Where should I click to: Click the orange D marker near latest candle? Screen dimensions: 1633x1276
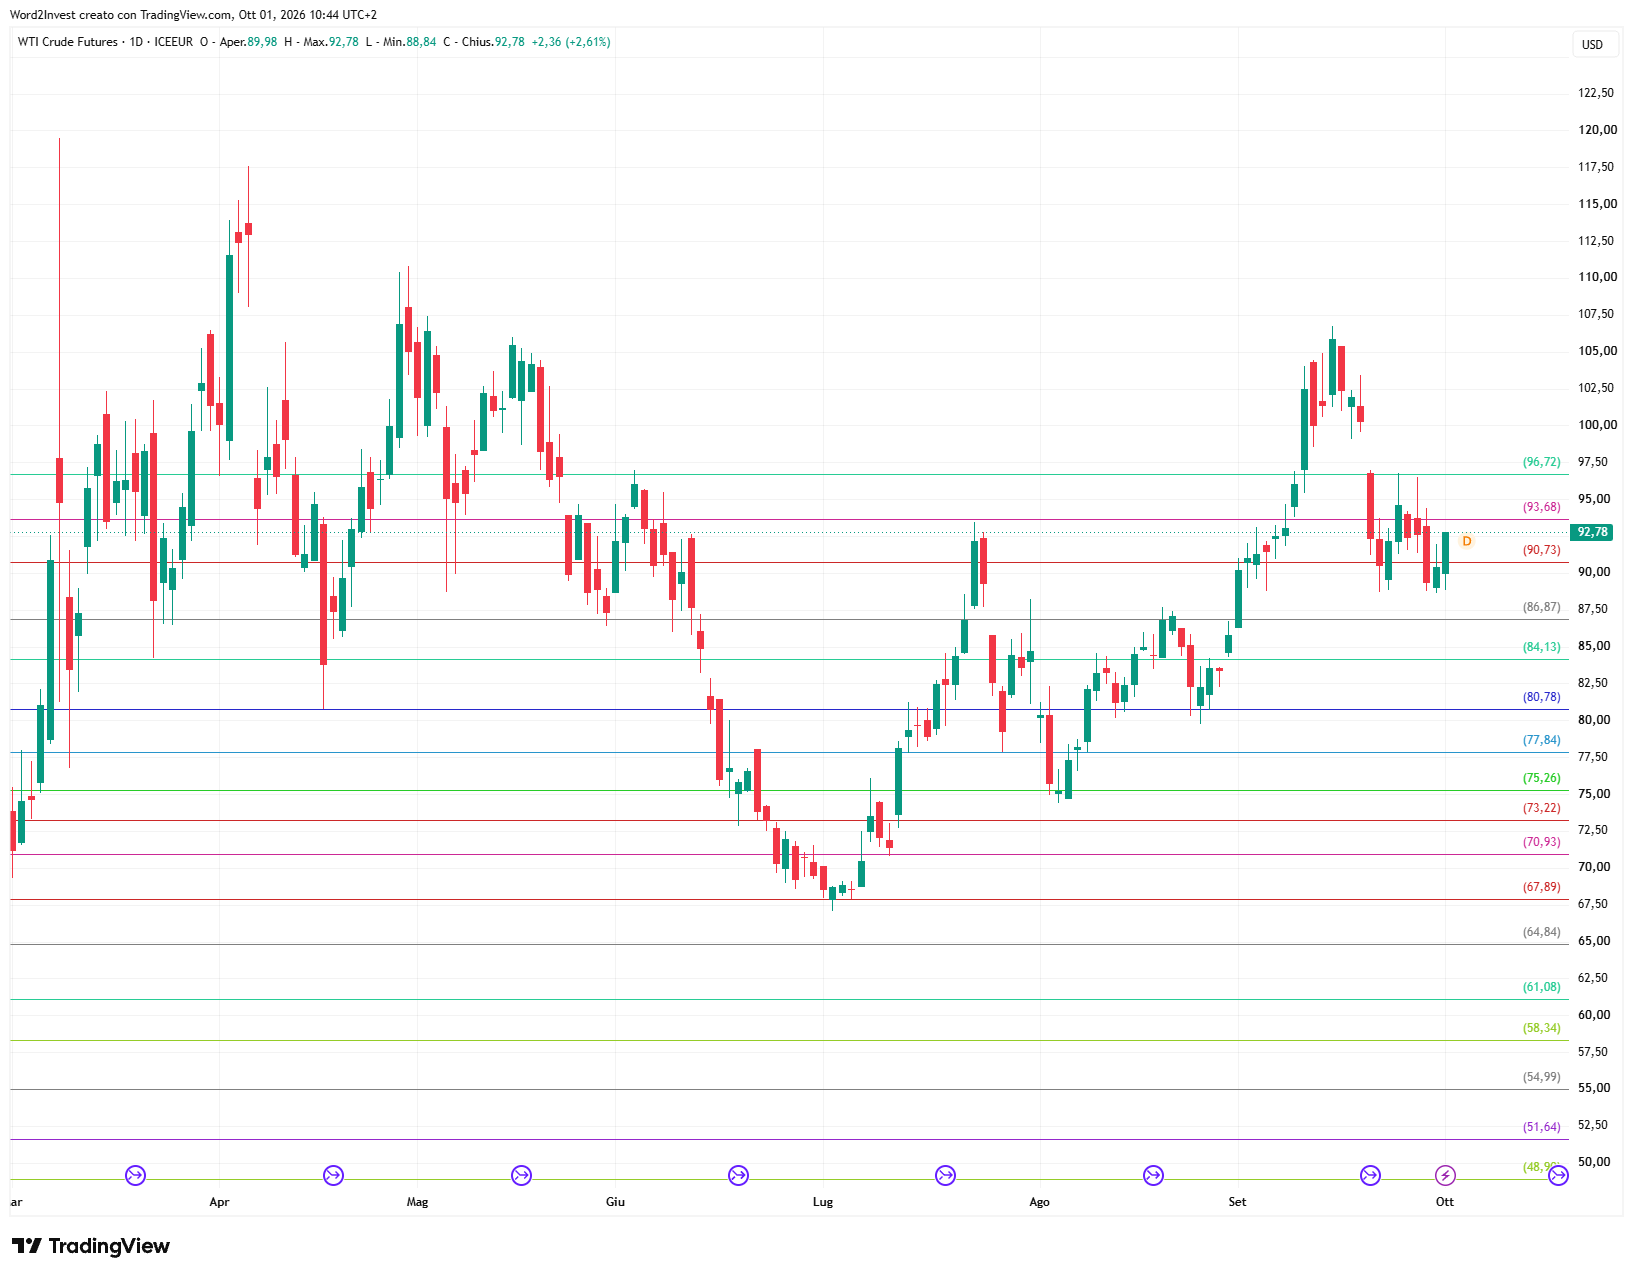(x=1467, y=541)
